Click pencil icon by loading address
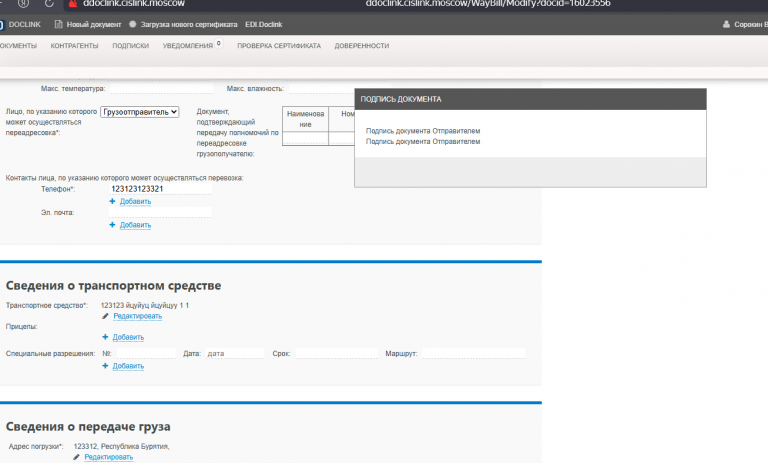The height and width of the screenshot is (463, 768). coord(76,457)
